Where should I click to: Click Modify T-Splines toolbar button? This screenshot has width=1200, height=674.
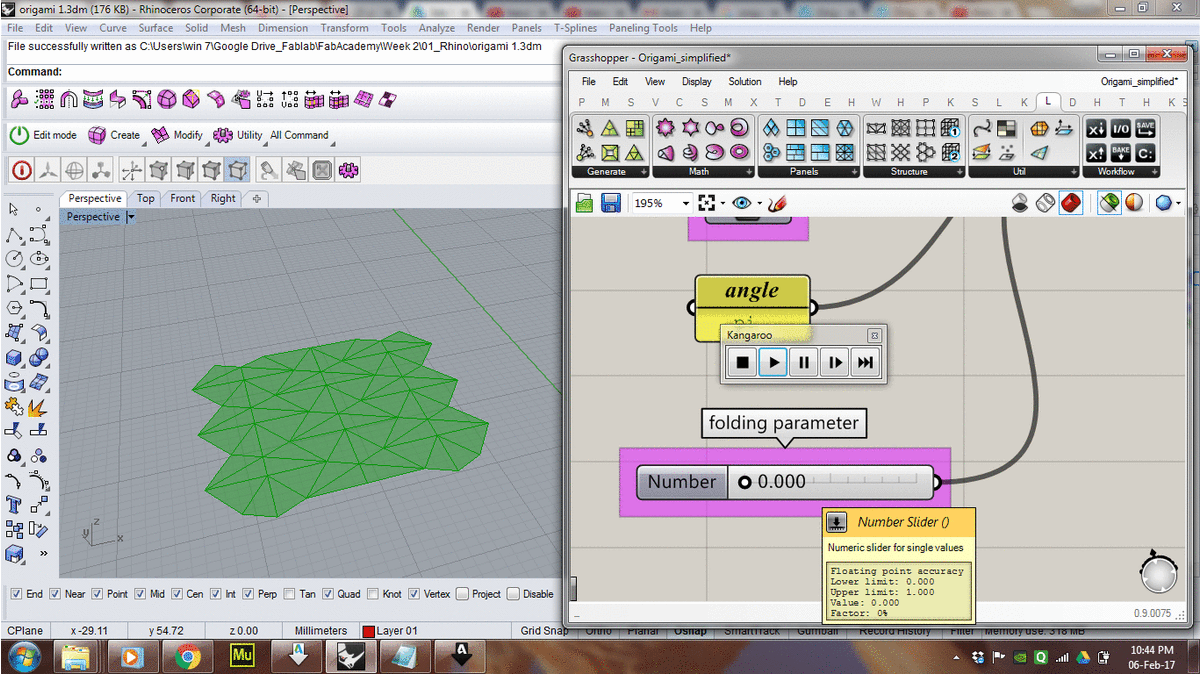click(176, 135)
